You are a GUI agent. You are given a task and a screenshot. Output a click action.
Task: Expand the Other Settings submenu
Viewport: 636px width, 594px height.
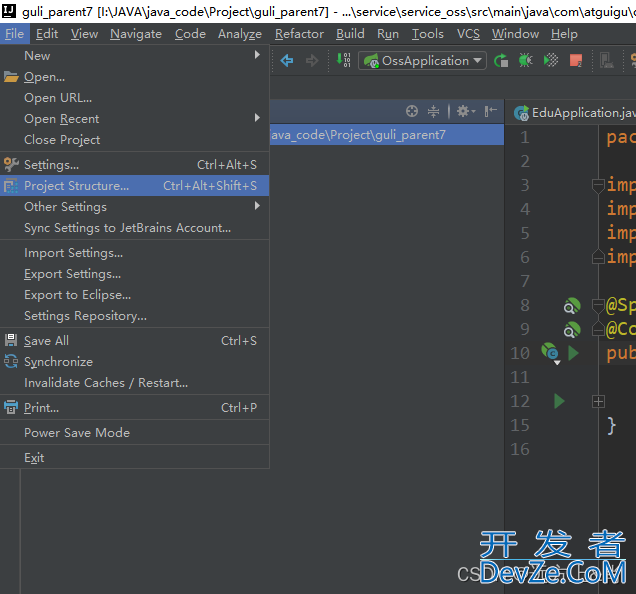[135, 207]
